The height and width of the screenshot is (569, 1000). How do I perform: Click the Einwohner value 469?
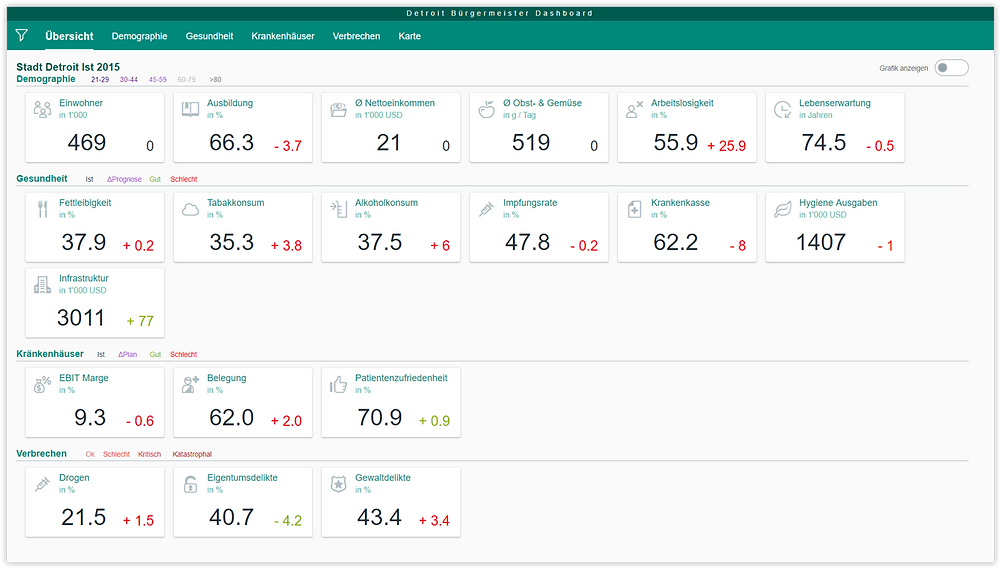tap(87, 142)
